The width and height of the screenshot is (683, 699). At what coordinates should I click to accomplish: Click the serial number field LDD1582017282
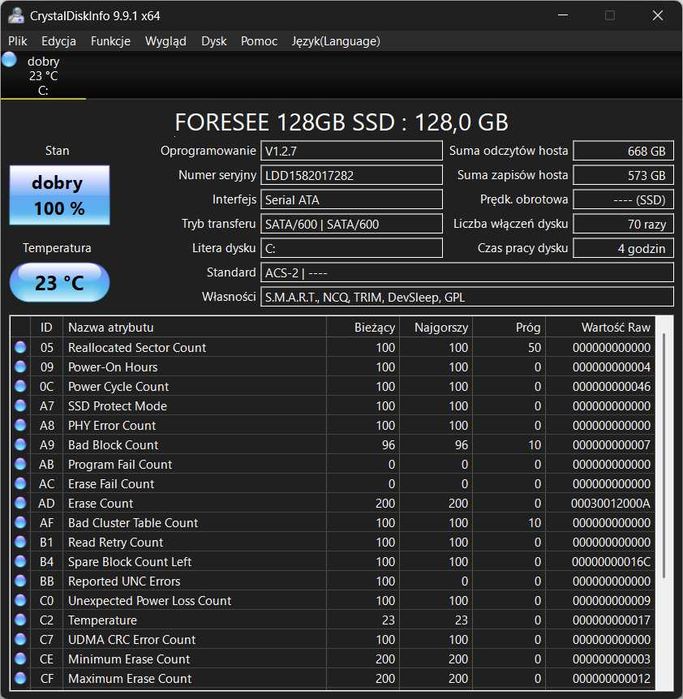pos(351,175)
